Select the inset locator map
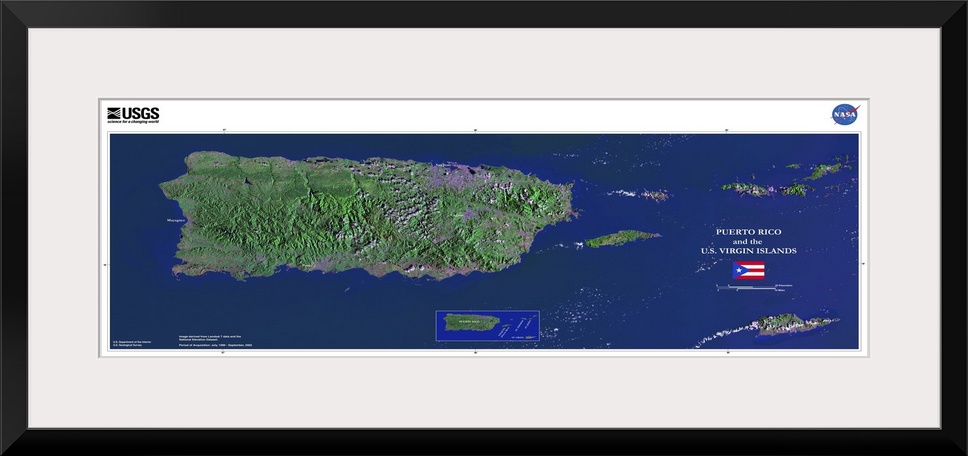 pyautogui.click(x=487, y=325)
